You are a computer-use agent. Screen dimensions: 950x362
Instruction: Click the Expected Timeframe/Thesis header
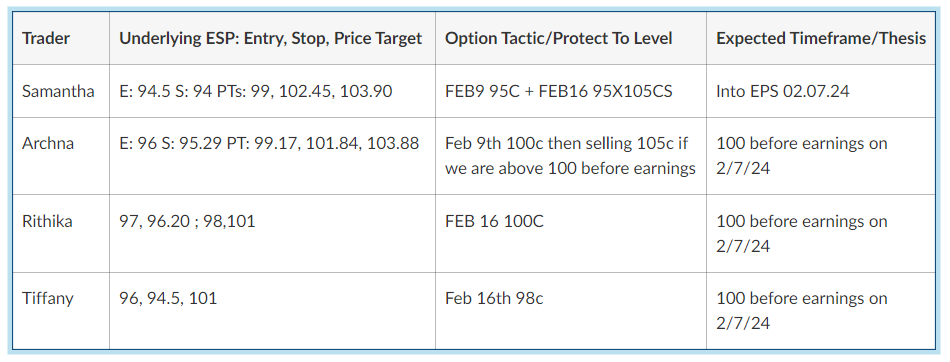click(821, 39)
